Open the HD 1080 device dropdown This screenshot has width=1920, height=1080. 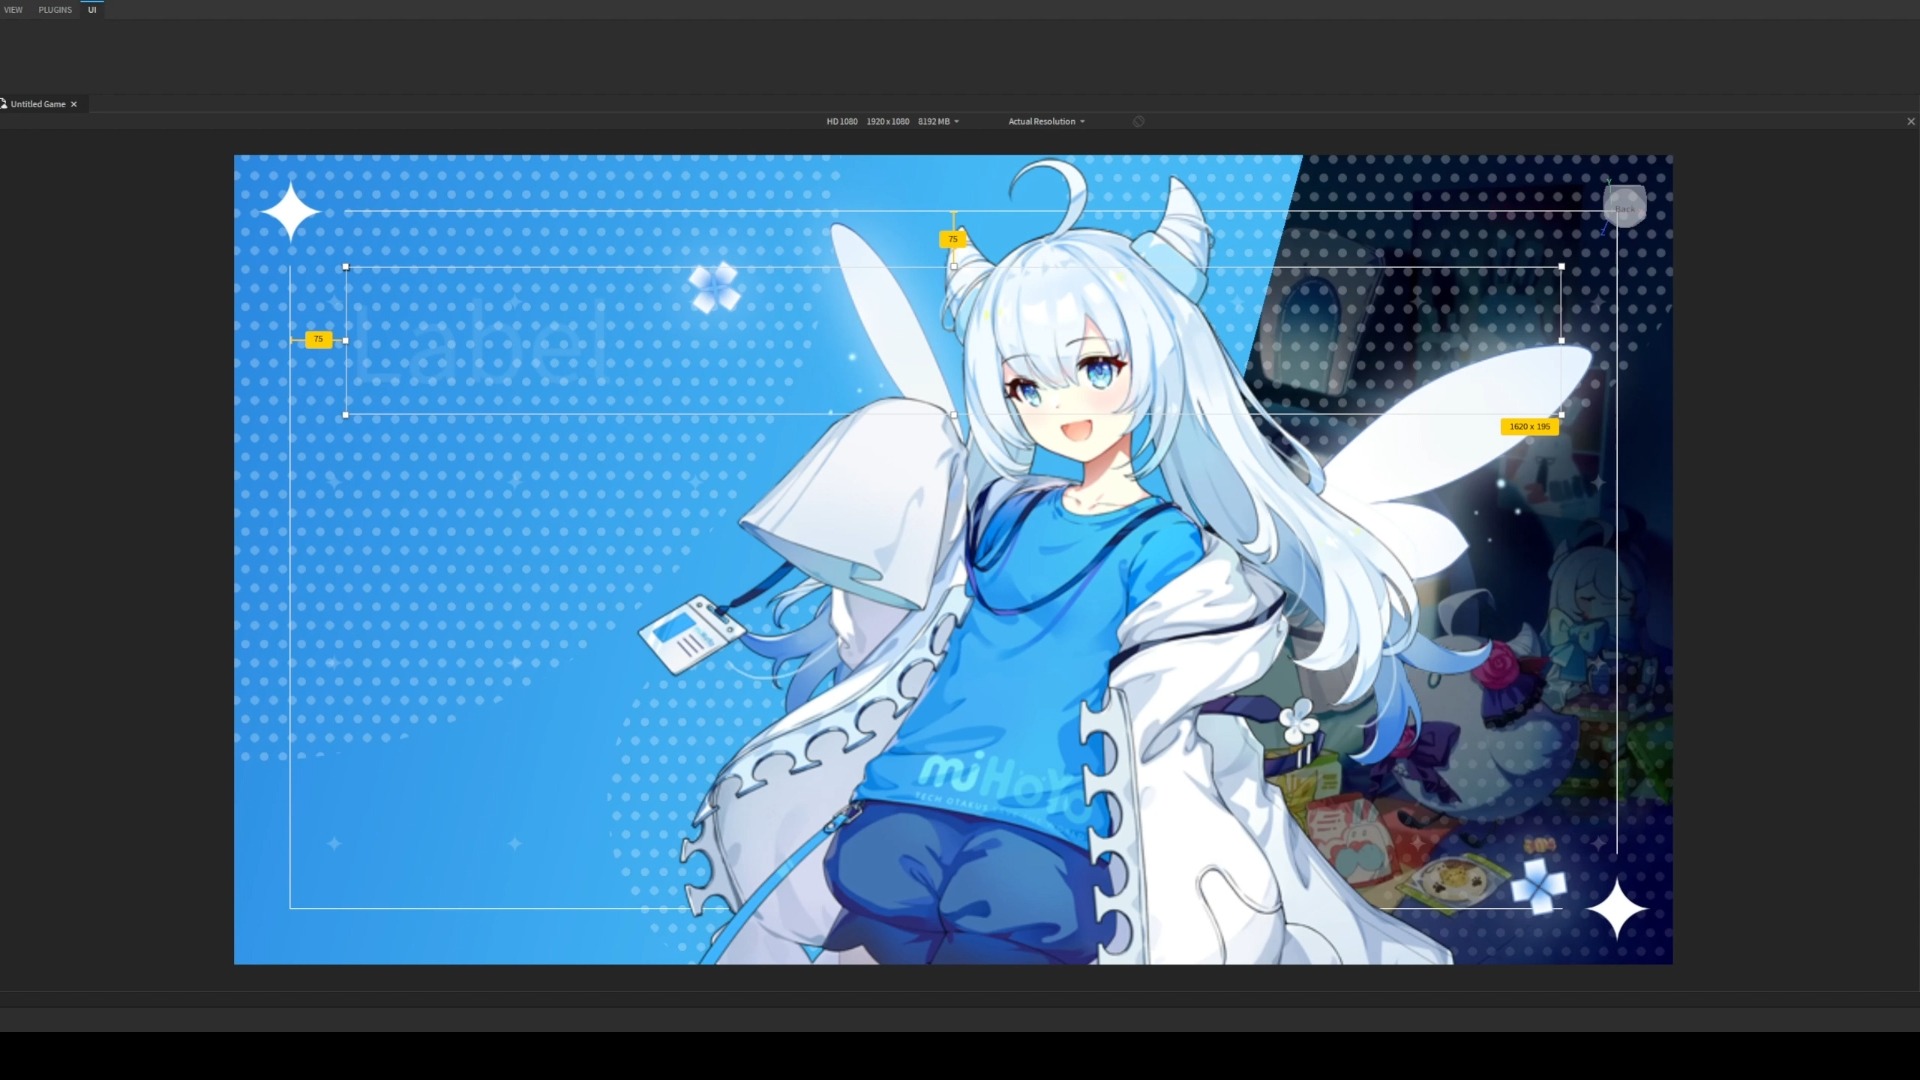(x=893, y=121)
